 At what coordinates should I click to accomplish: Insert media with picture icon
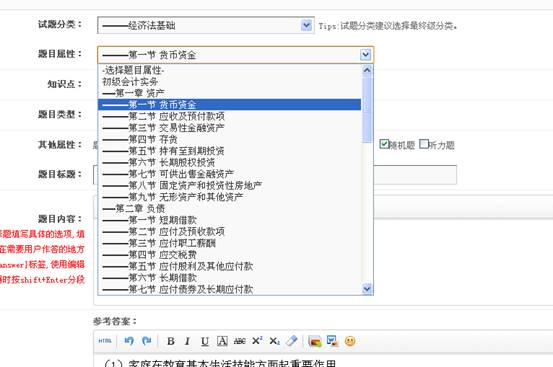tap(333, 341)
